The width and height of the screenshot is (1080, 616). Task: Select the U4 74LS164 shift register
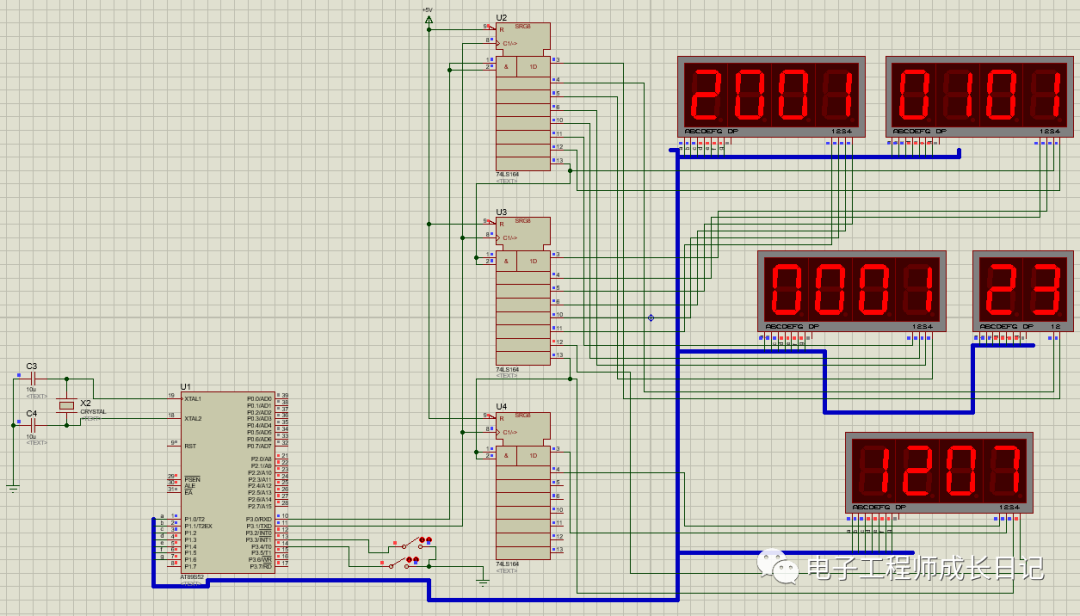pyautogui.click(x=523, y=486)
